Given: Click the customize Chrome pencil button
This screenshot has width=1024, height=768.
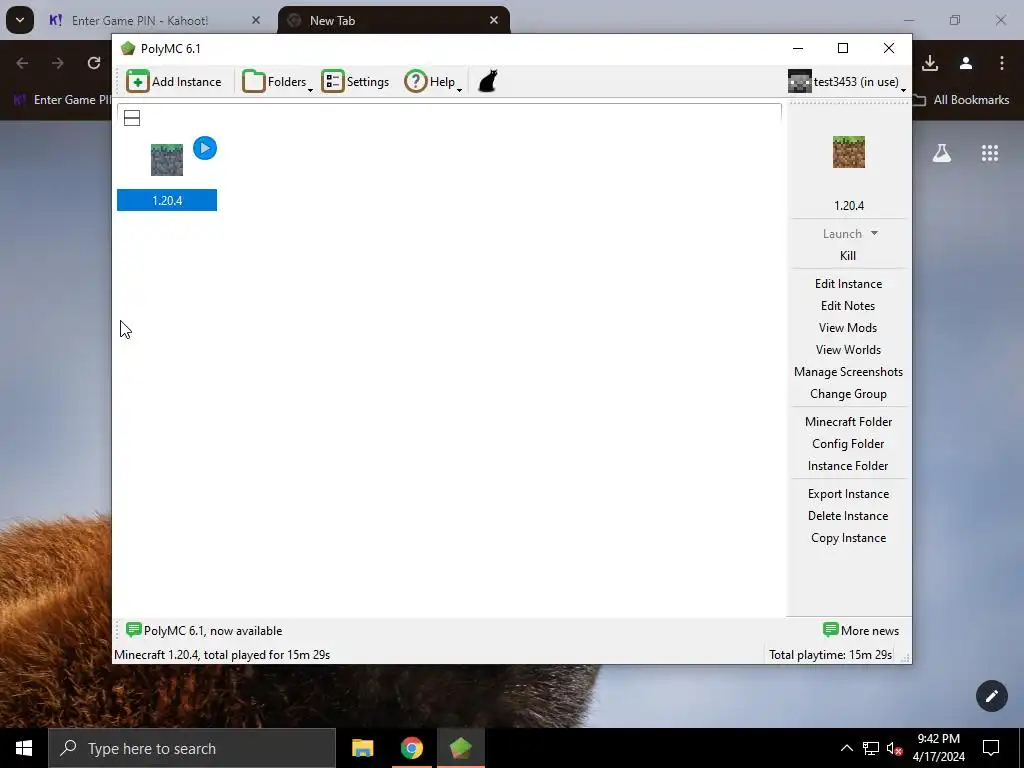Looking at the screenshot, I should coord(992,696).
